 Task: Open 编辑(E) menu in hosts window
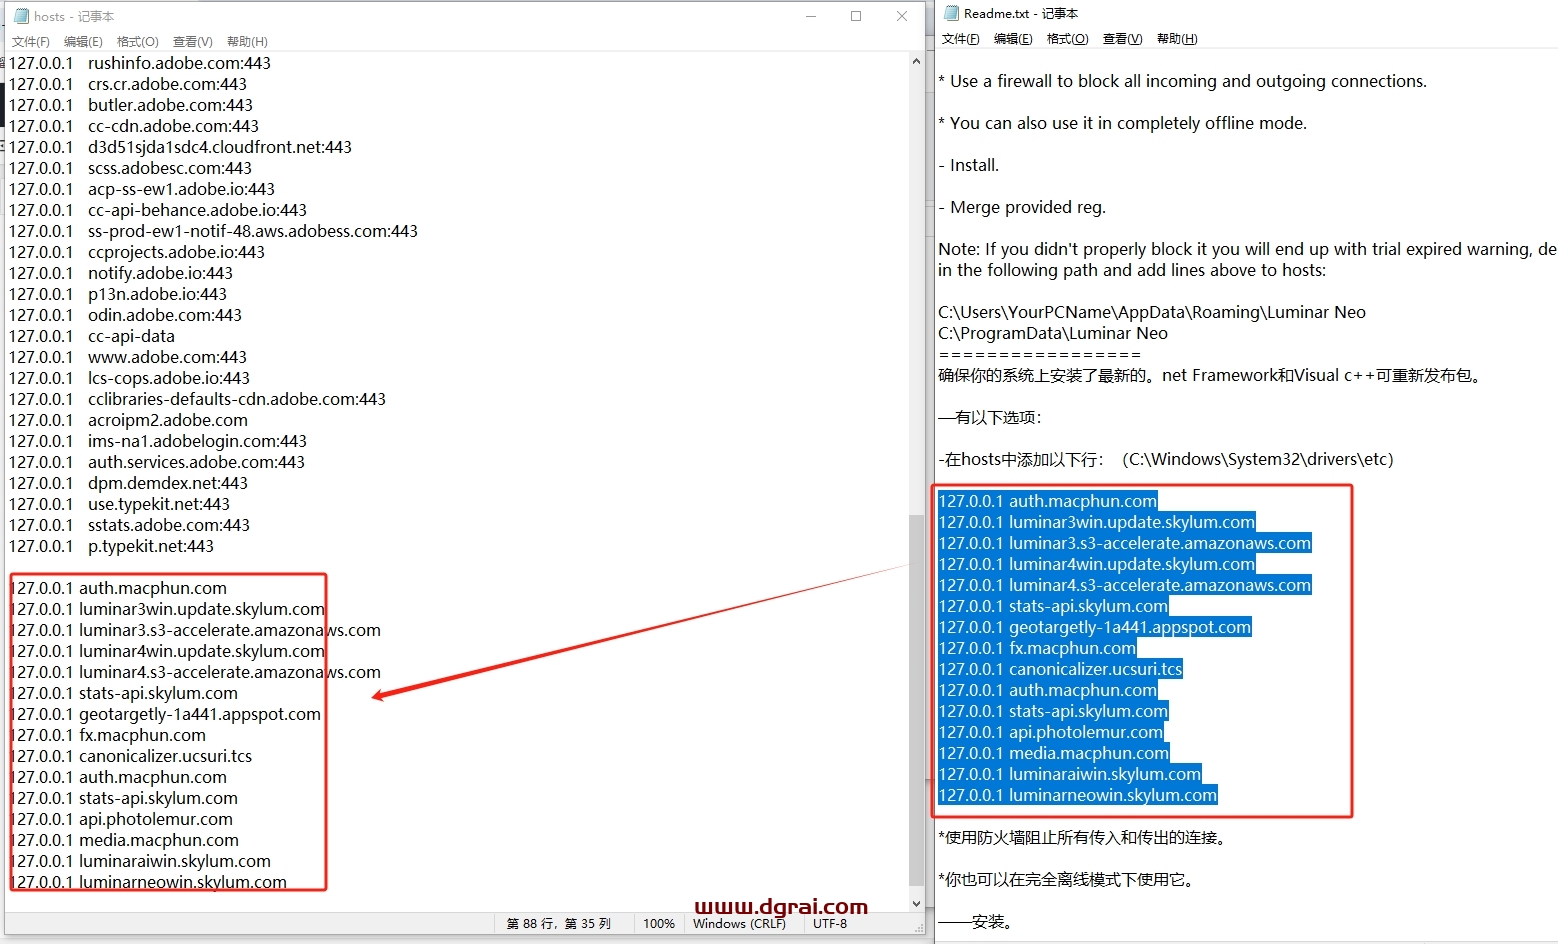coord(83,41)
